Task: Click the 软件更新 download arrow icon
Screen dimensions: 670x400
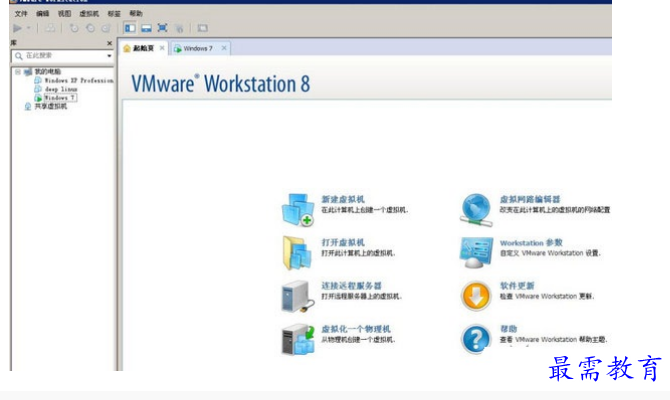Action: click(476, 296)
